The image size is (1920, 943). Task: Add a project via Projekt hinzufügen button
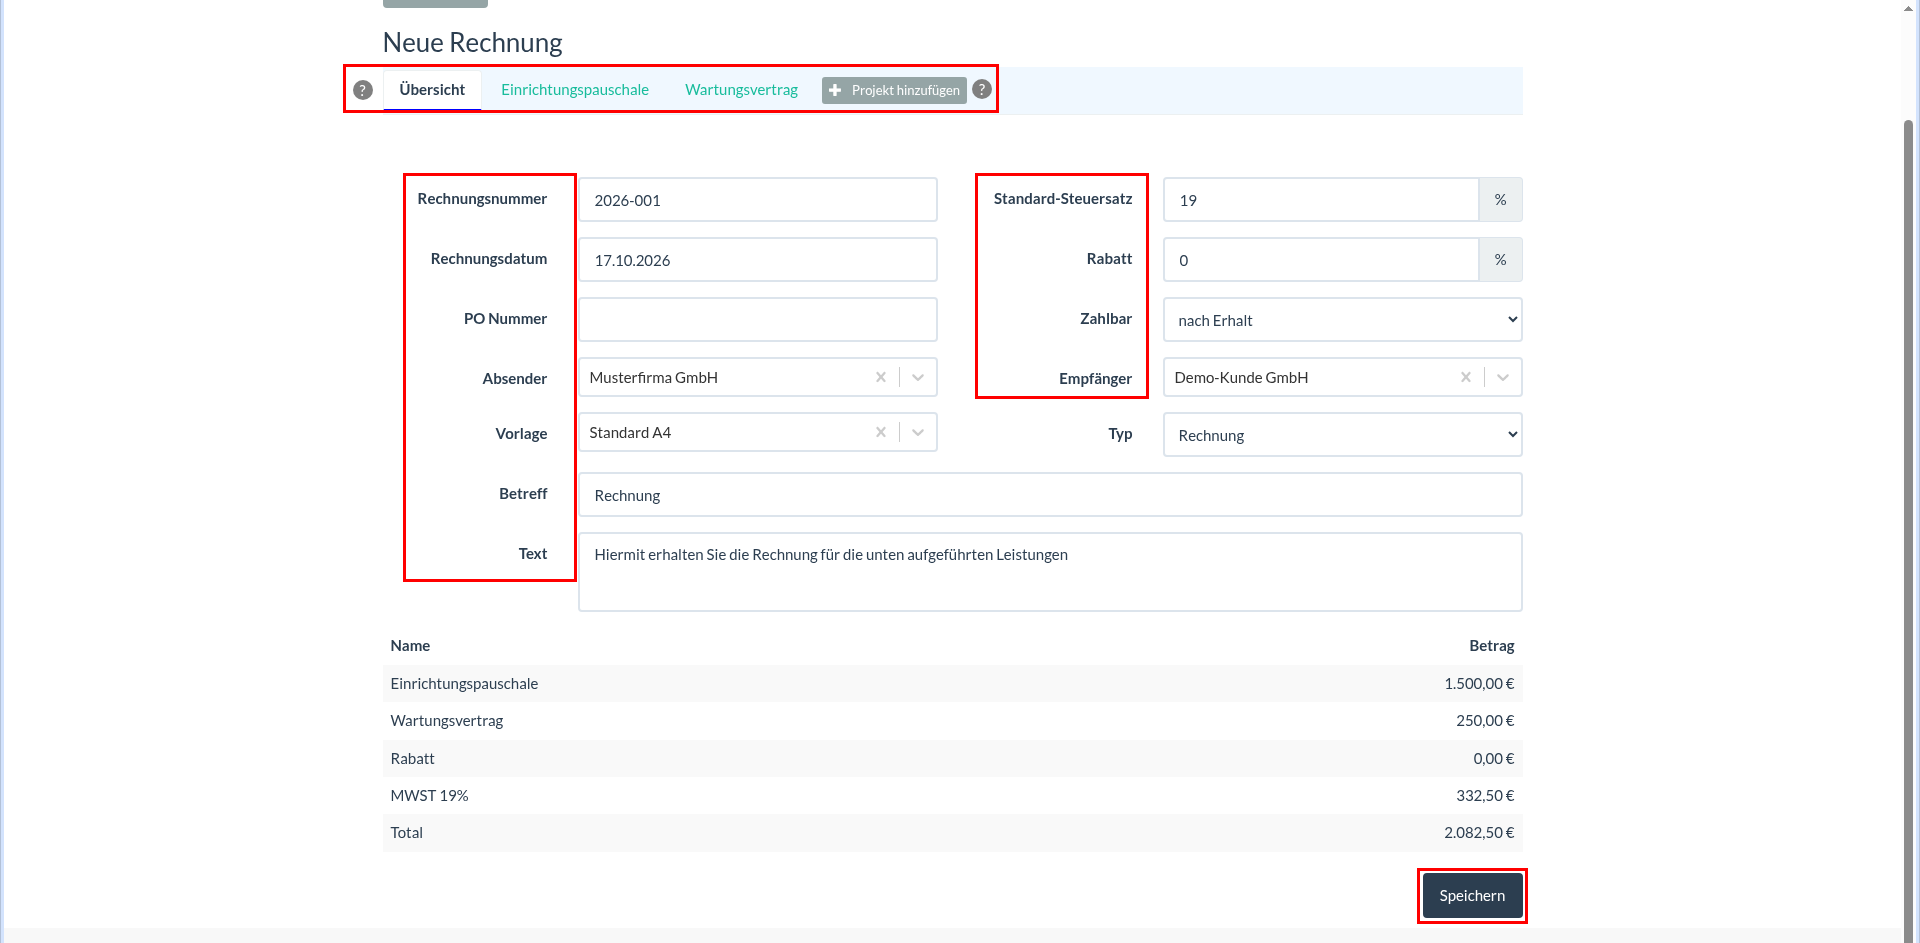[894, 90]
